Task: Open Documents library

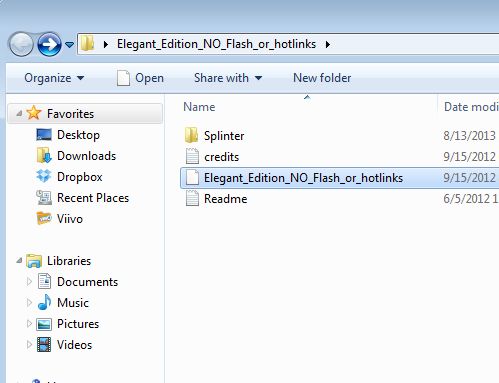Action: 87,282
